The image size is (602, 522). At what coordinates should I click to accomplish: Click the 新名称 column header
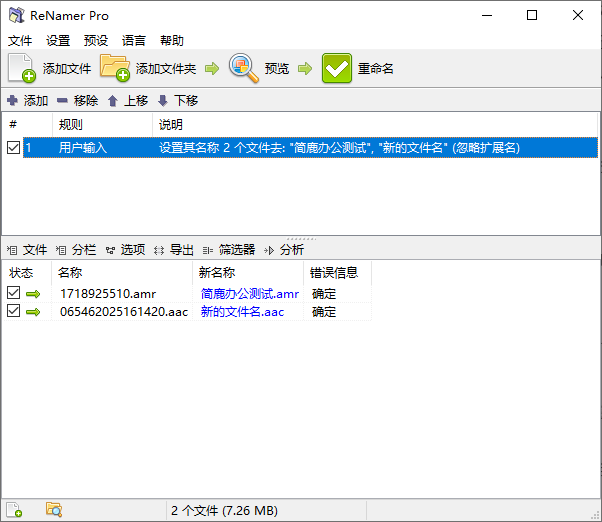(248, 273)
